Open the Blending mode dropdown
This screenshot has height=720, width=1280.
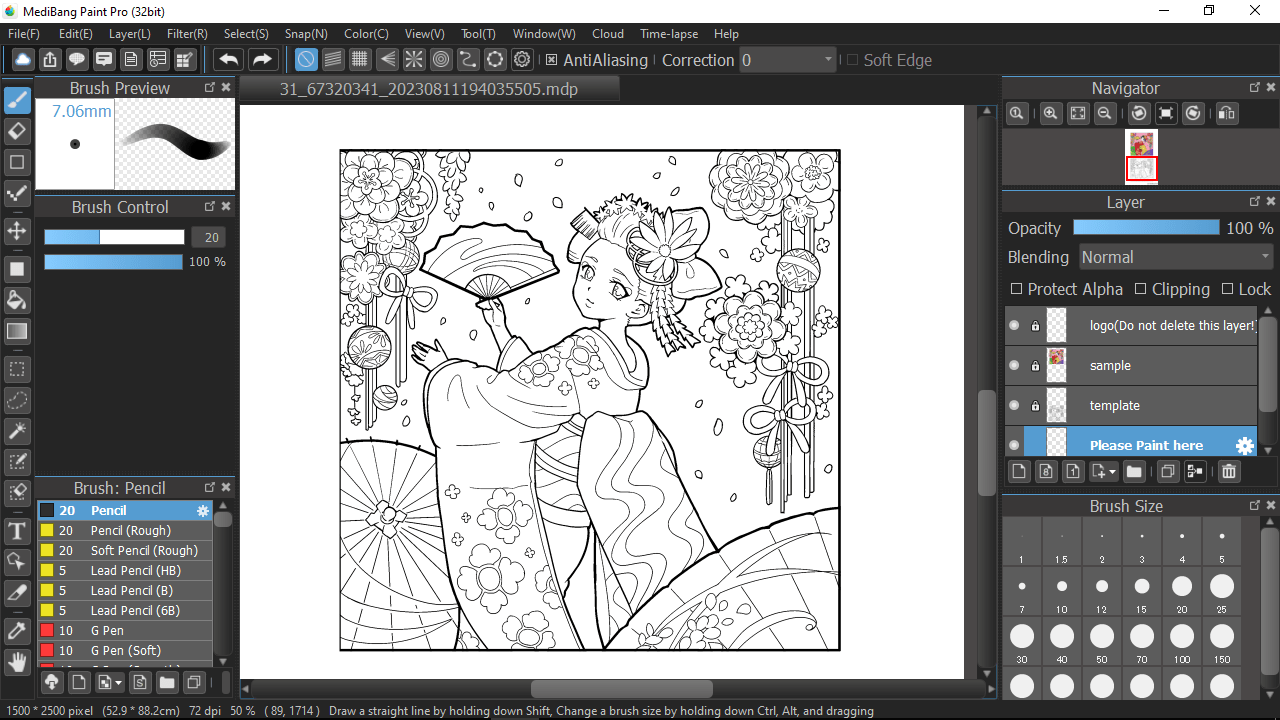click(1176, 257)
